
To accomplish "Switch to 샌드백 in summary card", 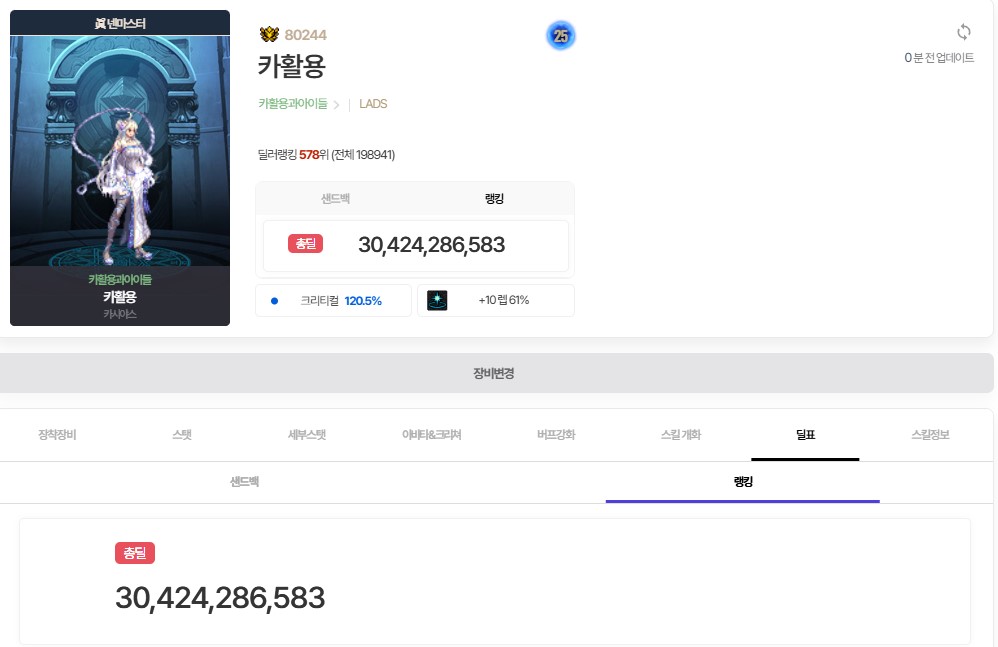I will 334,199.
